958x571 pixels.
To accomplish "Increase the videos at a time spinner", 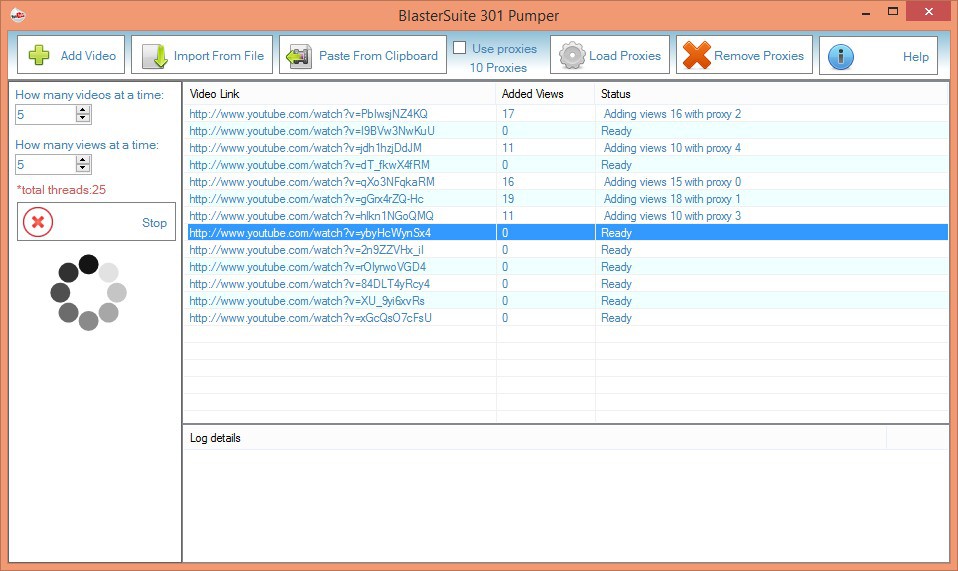I will pyautogui.click(x=83, y=110).
